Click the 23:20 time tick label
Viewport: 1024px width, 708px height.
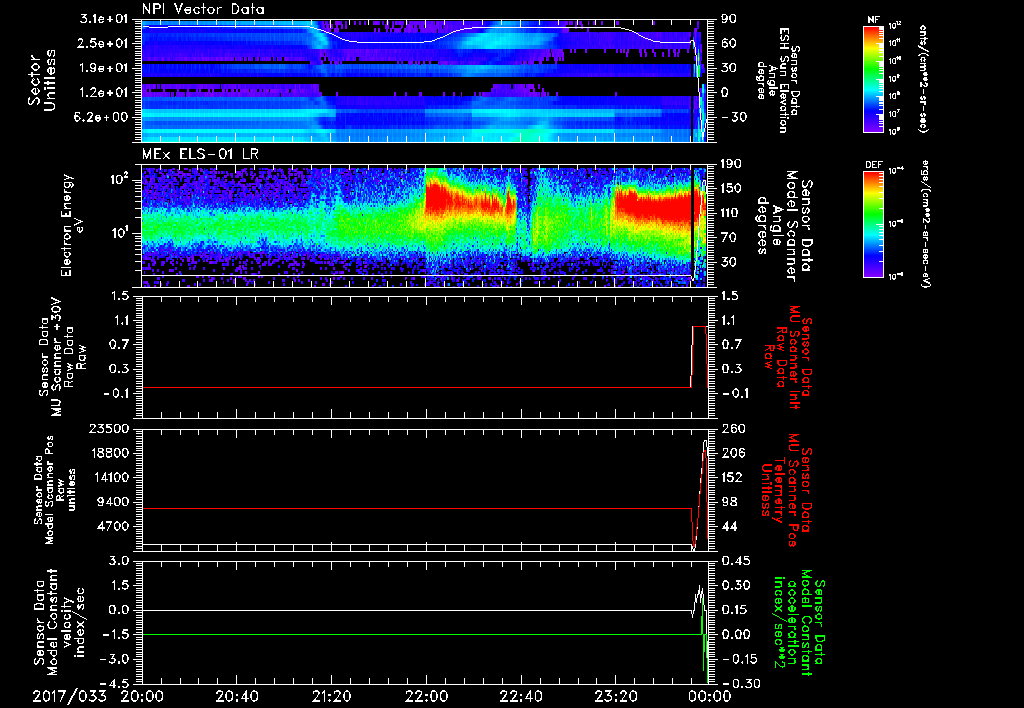tap(615, 695)
